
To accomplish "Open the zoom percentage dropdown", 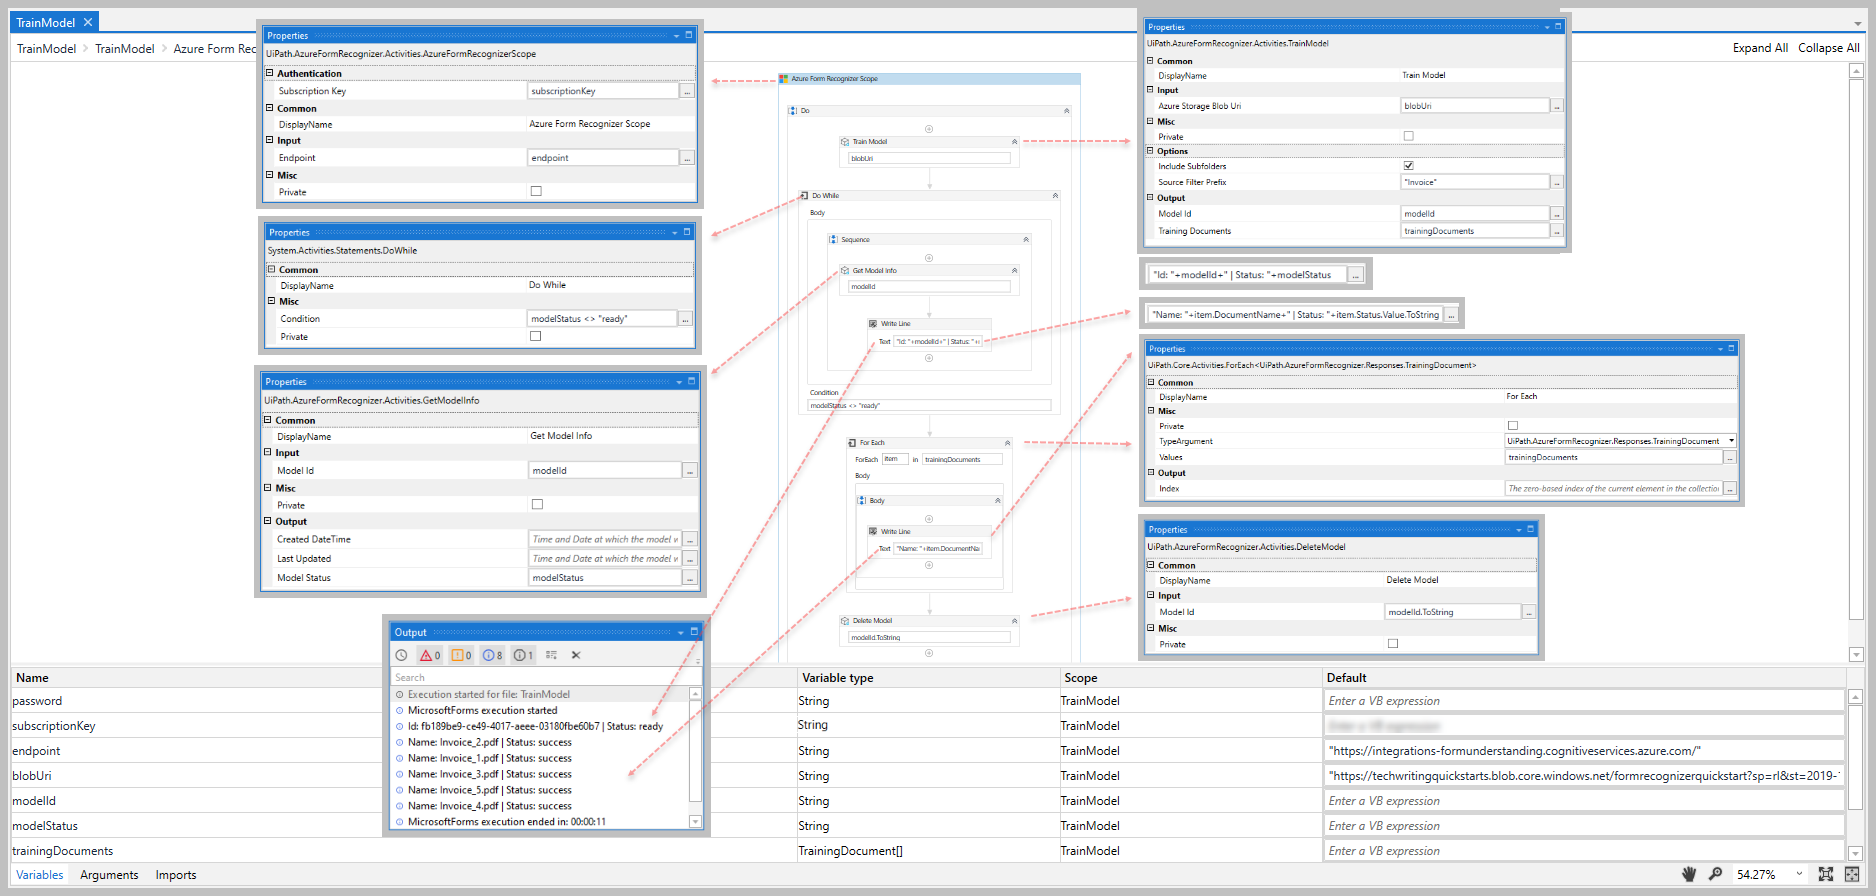I will (x=1799, y=874).
